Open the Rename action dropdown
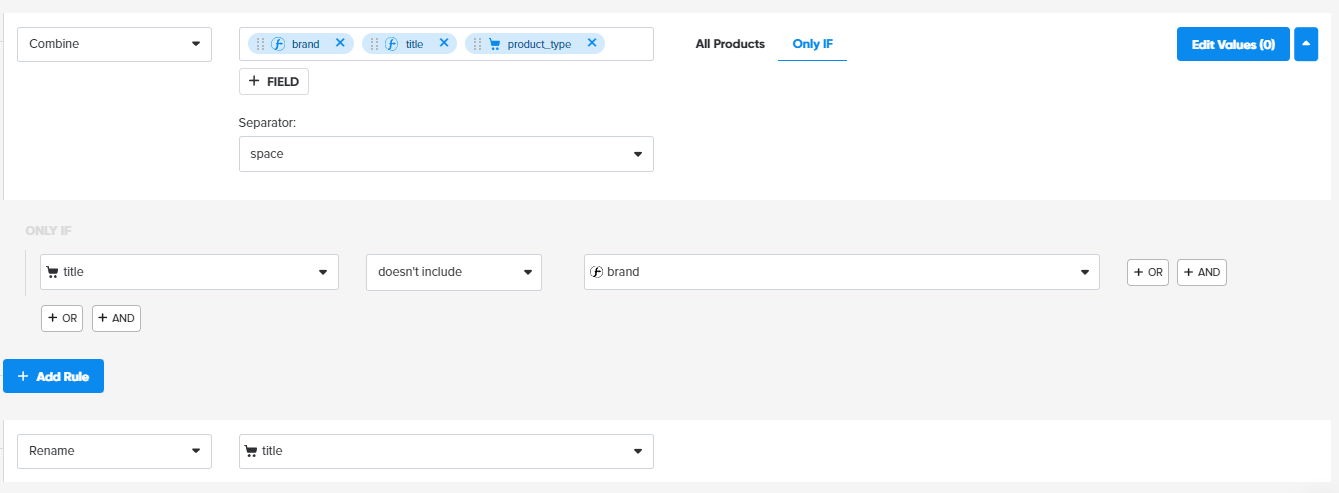Viewport: 1339px width, 493px height. point(114,451)
